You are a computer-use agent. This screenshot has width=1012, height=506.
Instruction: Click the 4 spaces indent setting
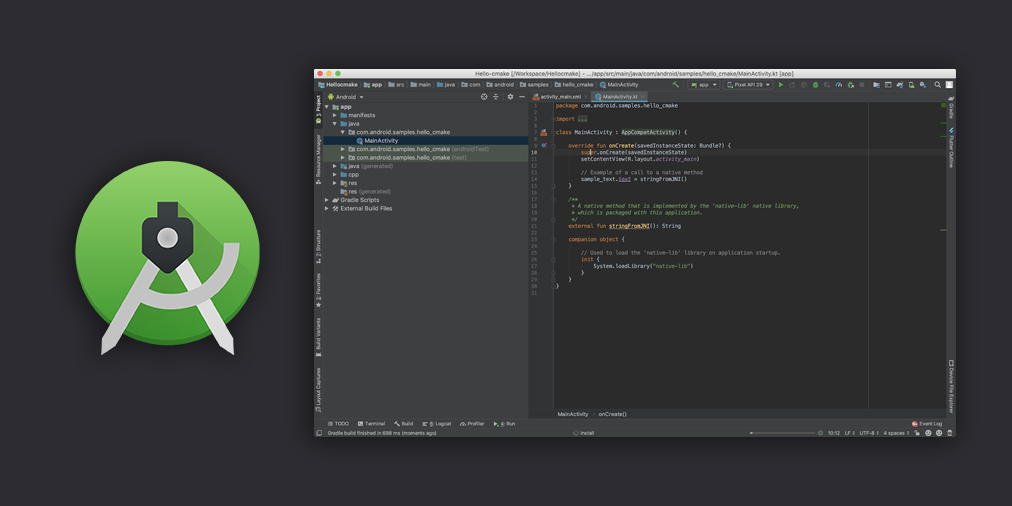coord(895,433)
